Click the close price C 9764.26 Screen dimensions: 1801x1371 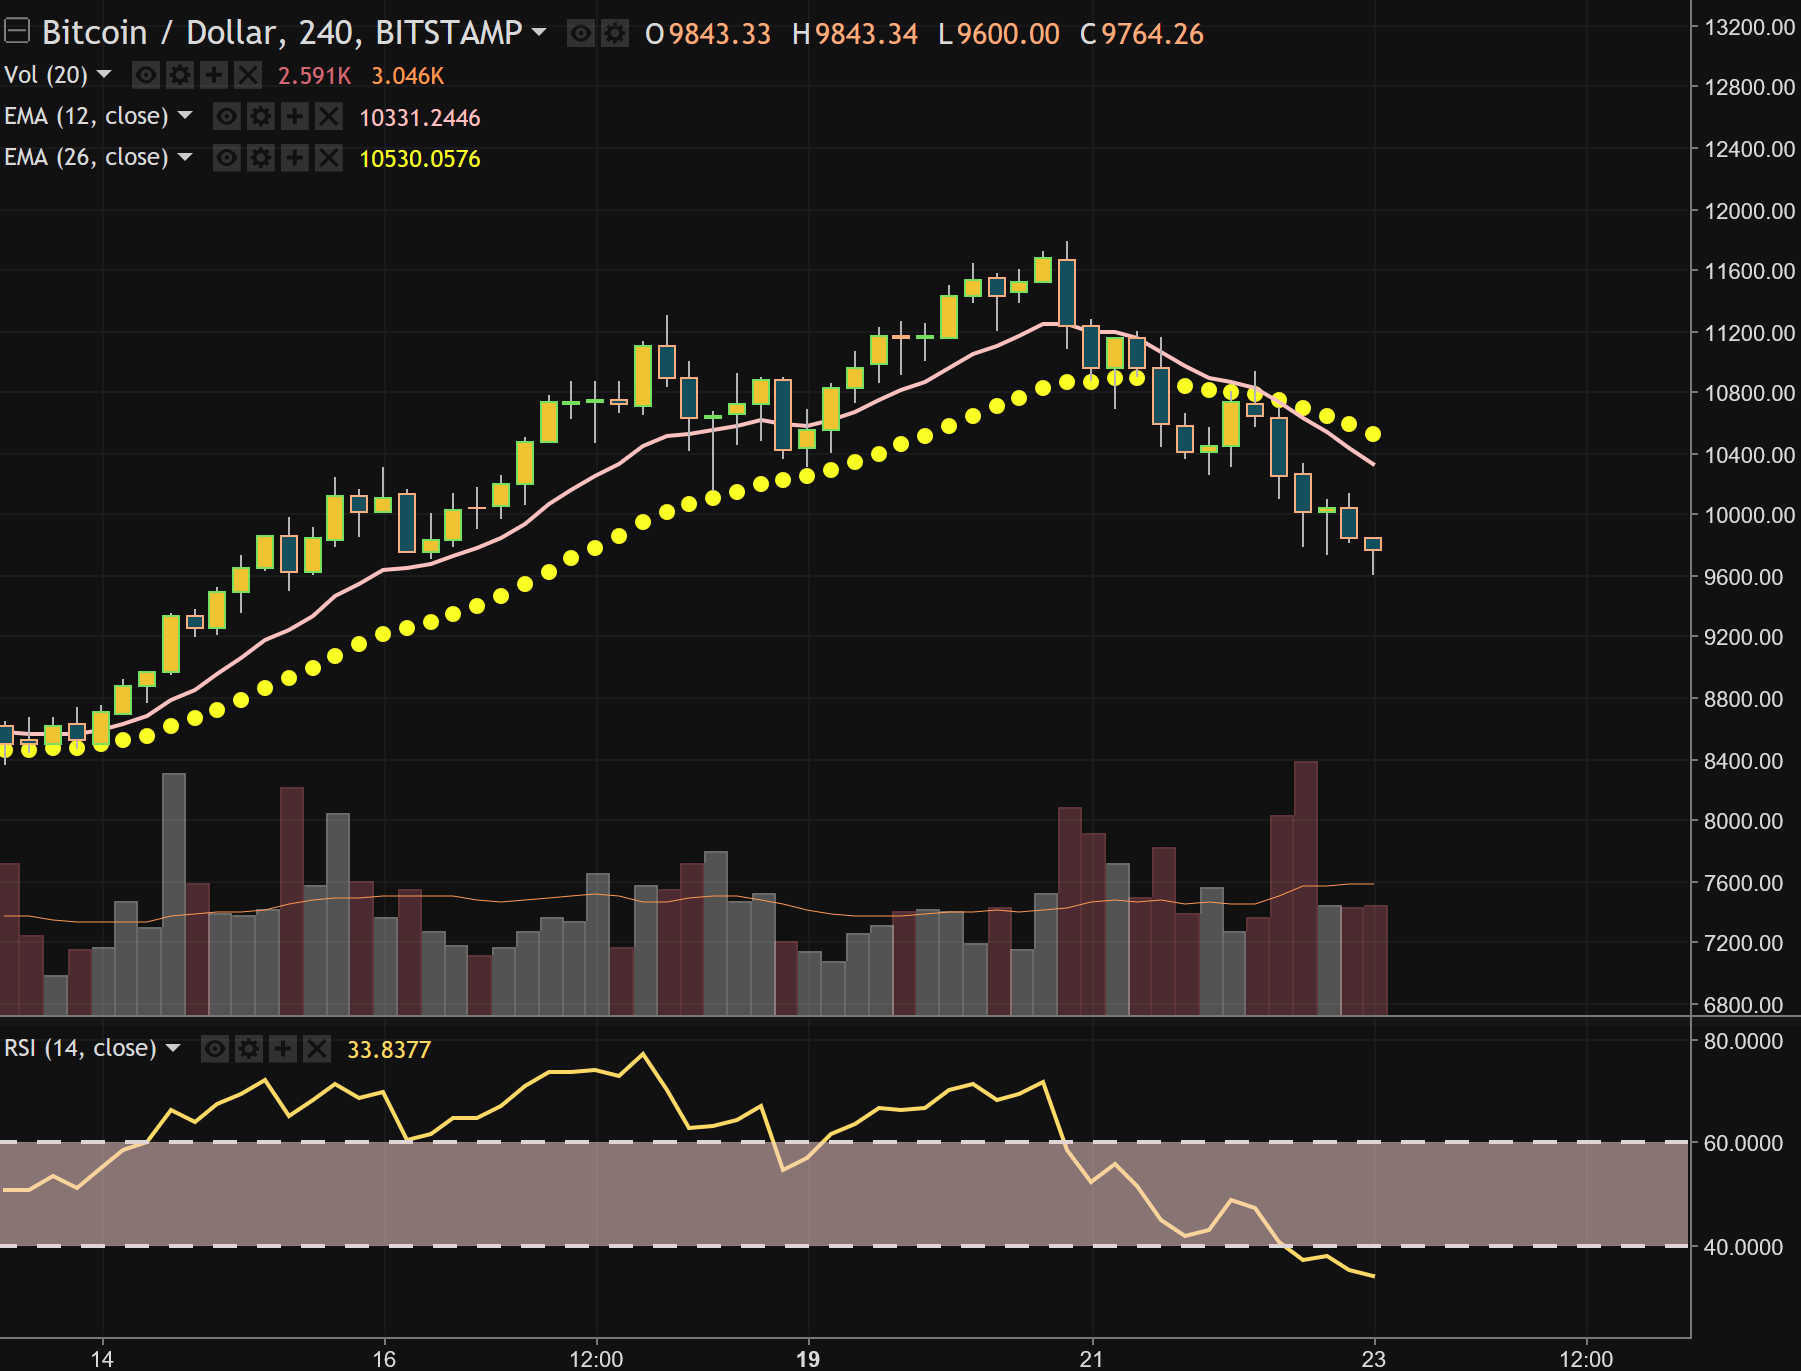1142,34
